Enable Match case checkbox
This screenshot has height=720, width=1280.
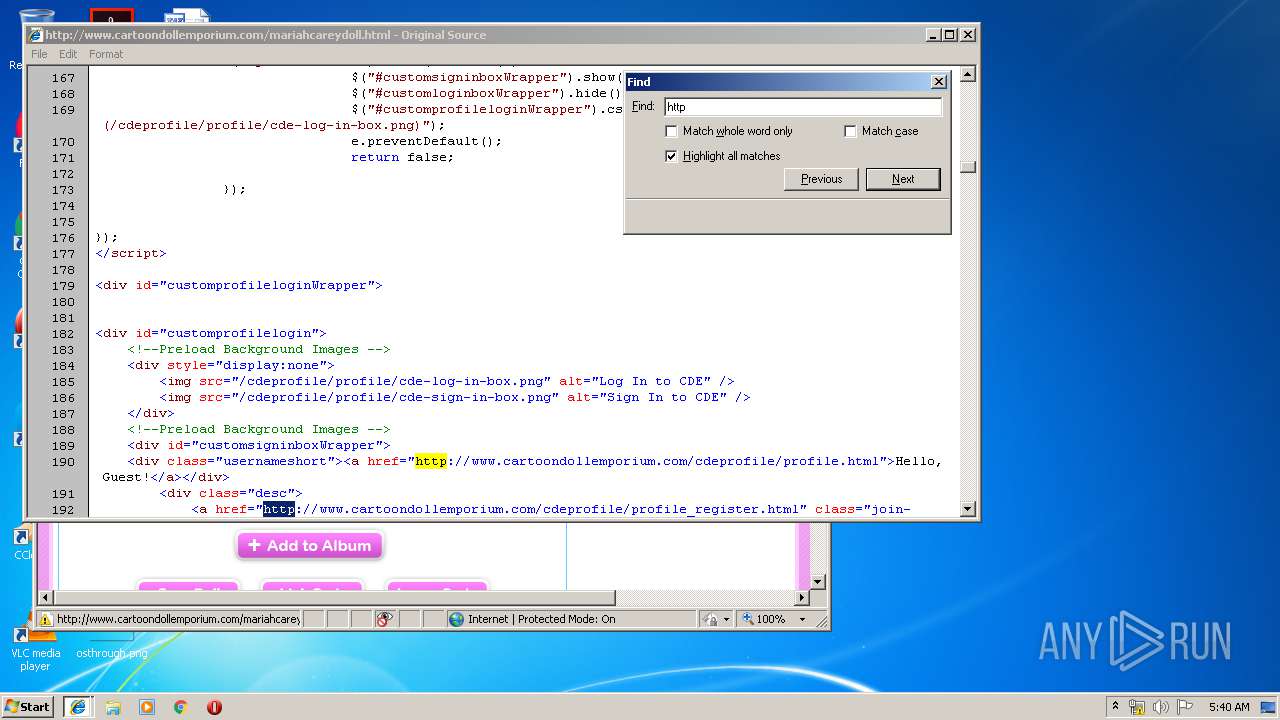point(850,131)
